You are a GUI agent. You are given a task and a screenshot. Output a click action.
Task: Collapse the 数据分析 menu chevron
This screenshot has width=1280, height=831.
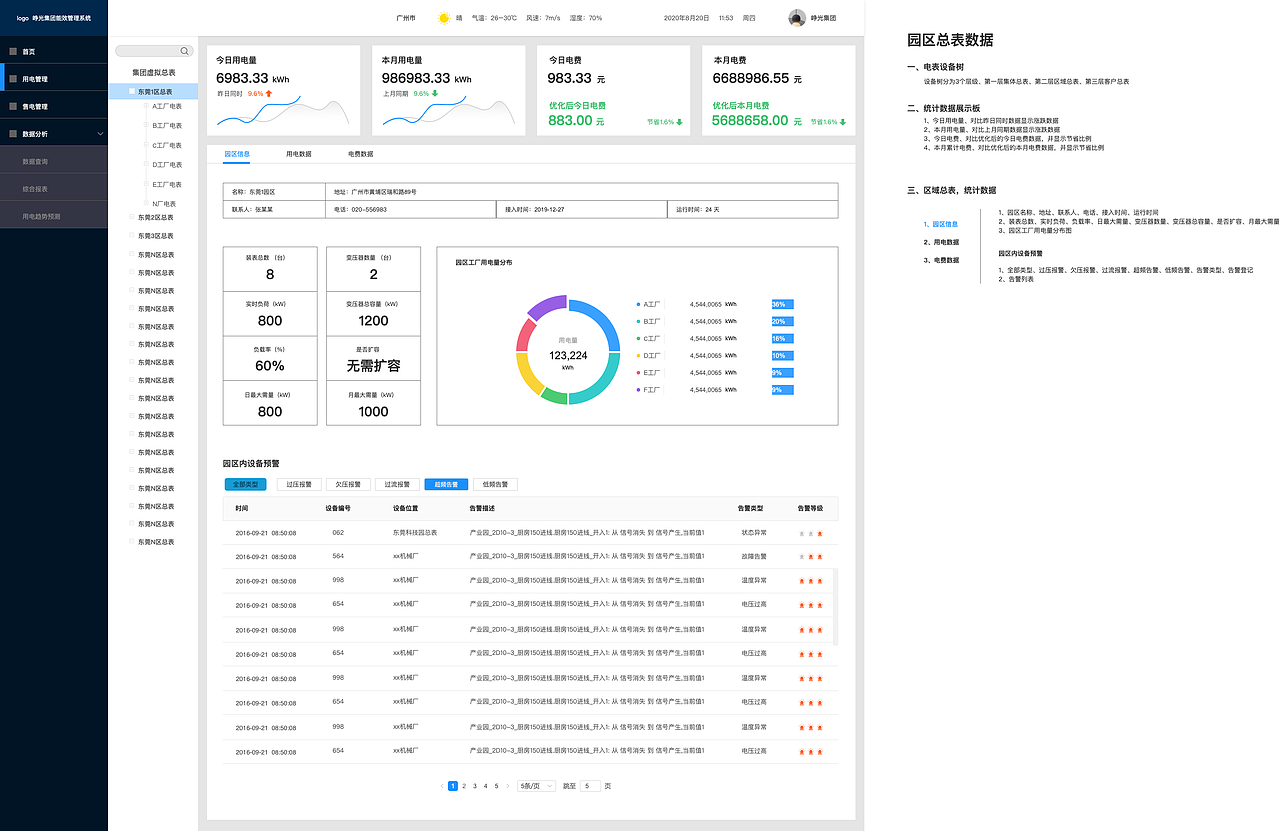99,133
